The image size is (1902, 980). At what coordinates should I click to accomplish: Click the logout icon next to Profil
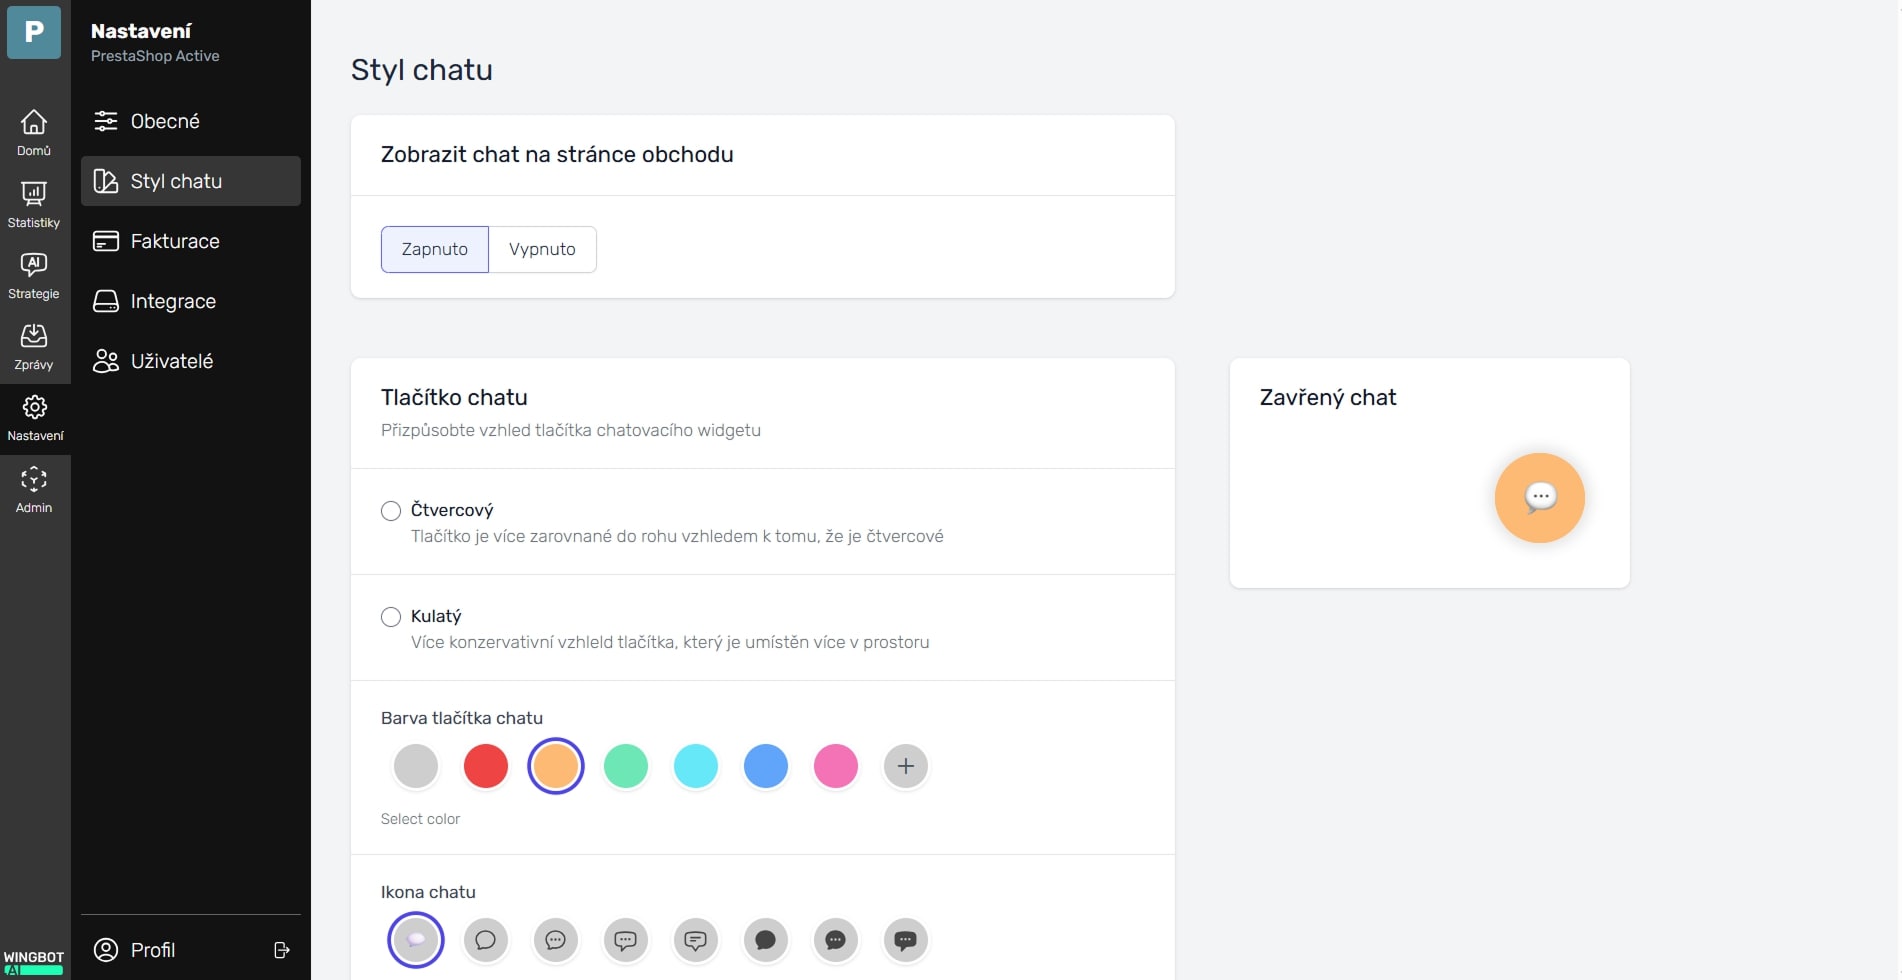click(282, 950)
